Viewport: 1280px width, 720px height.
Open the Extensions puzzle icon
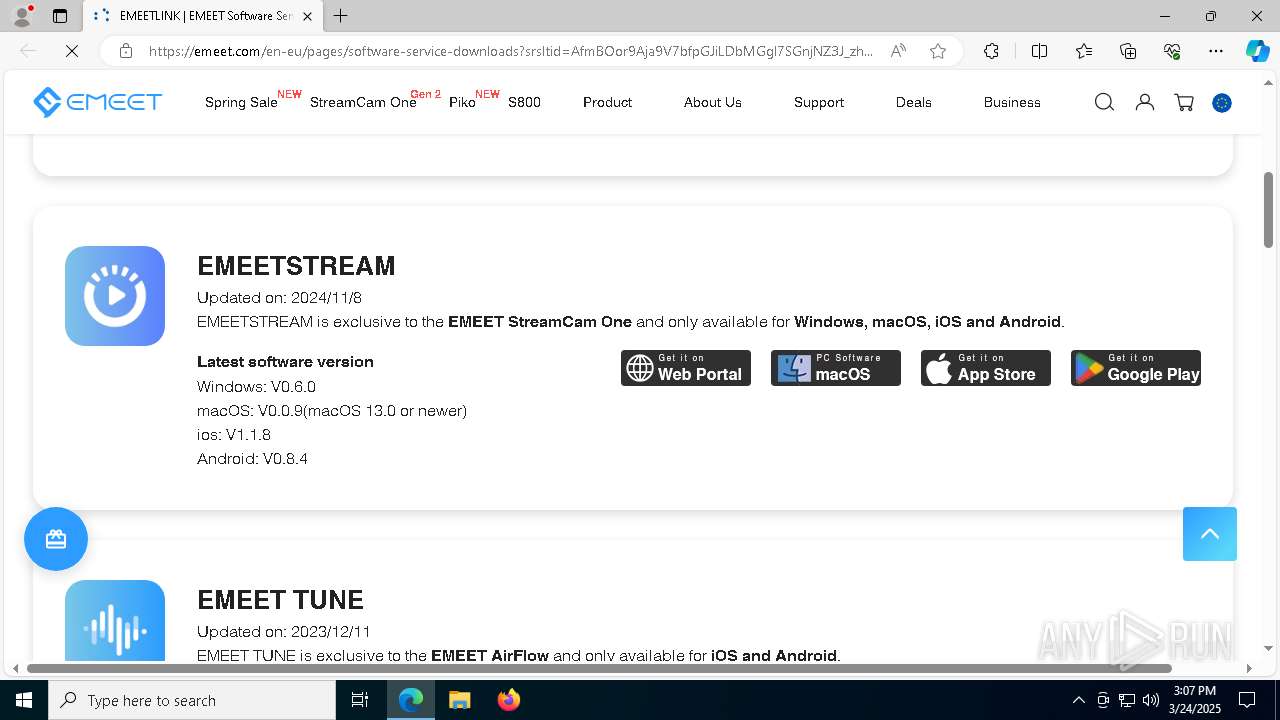point(991,51)
